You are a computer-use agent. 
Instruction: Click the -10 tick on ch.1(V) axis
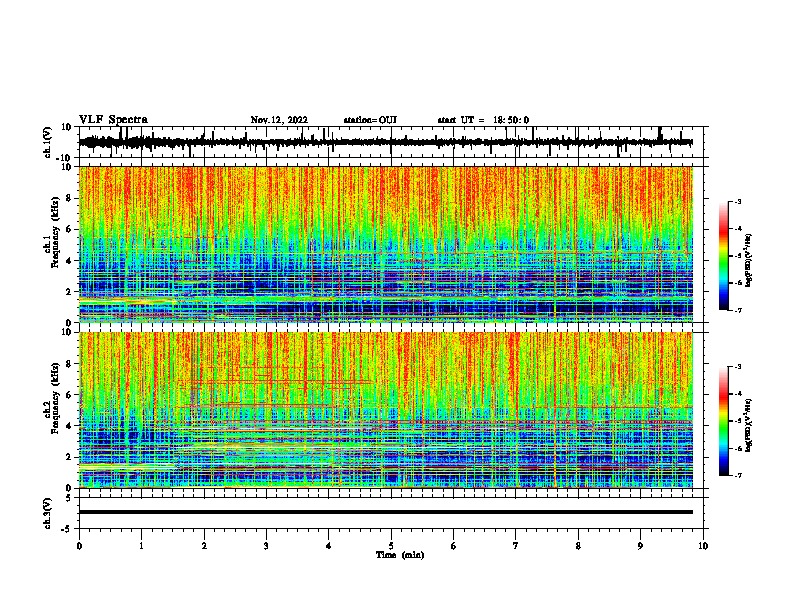pyautogui.click(x=65, y=158)
